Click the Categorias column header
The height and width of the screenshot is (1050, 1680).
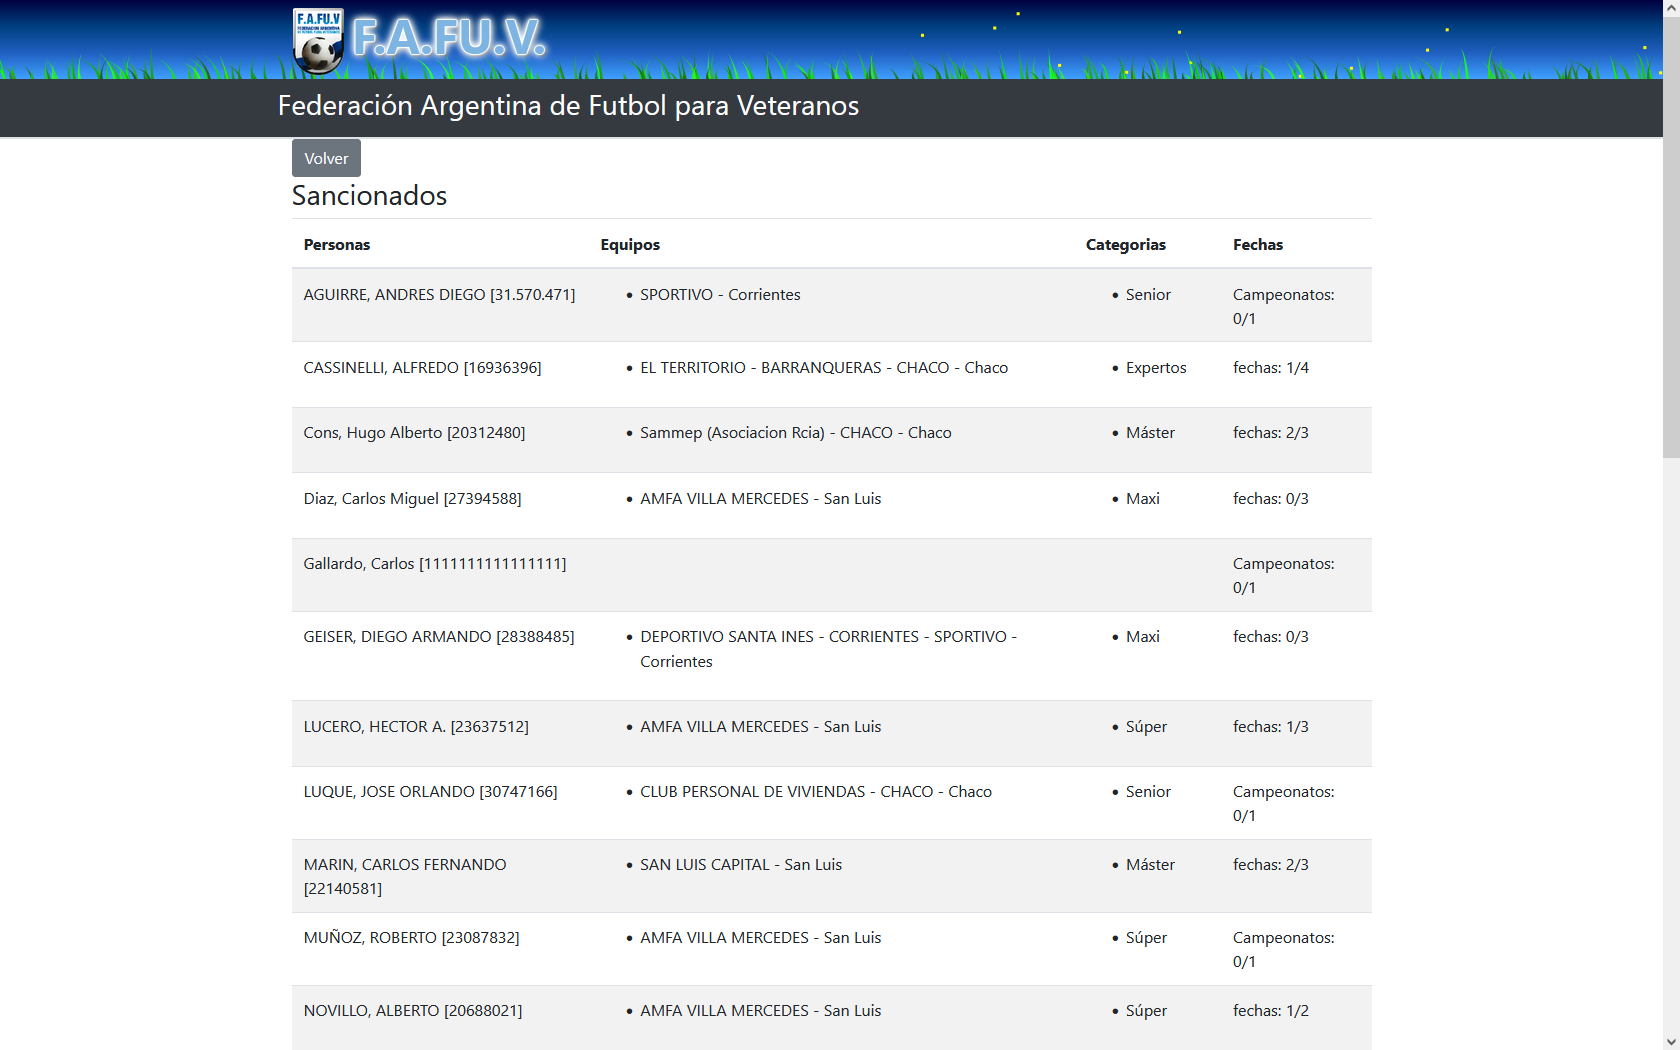1125,245
